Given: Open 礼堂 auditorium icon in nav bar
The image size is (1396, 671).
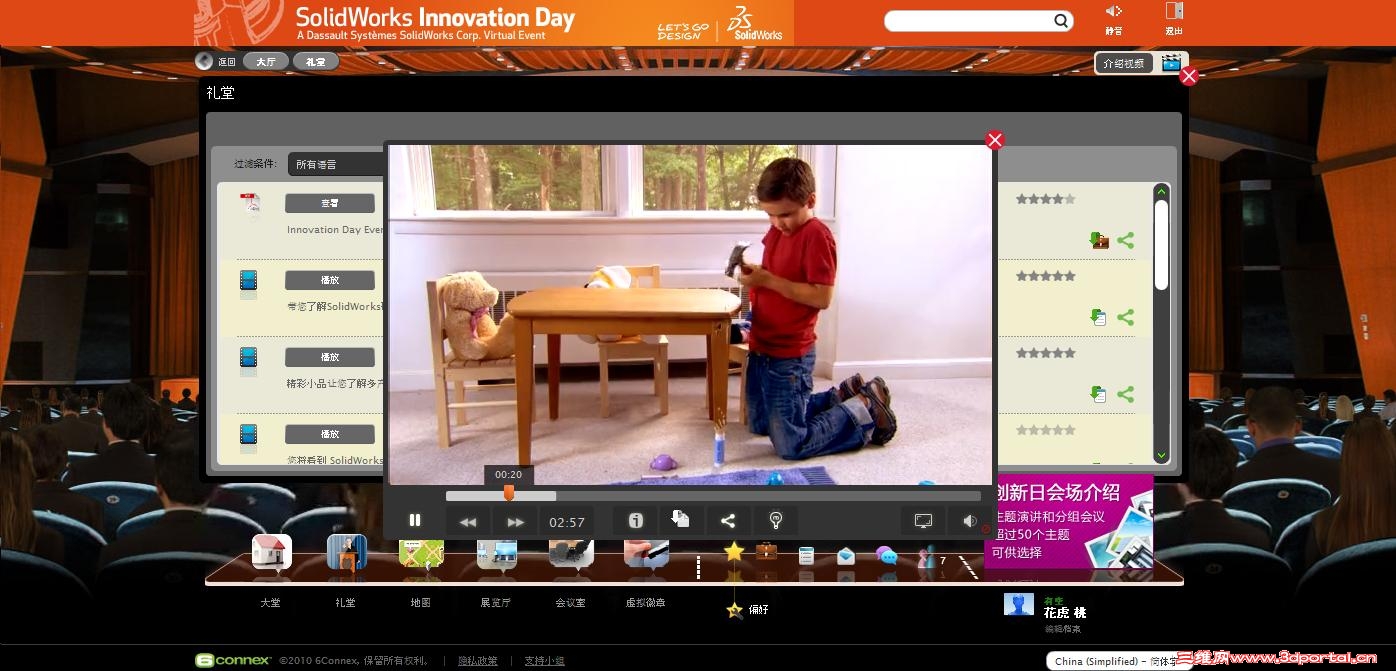Looking at the screenshot, I should tap(346, 552).
